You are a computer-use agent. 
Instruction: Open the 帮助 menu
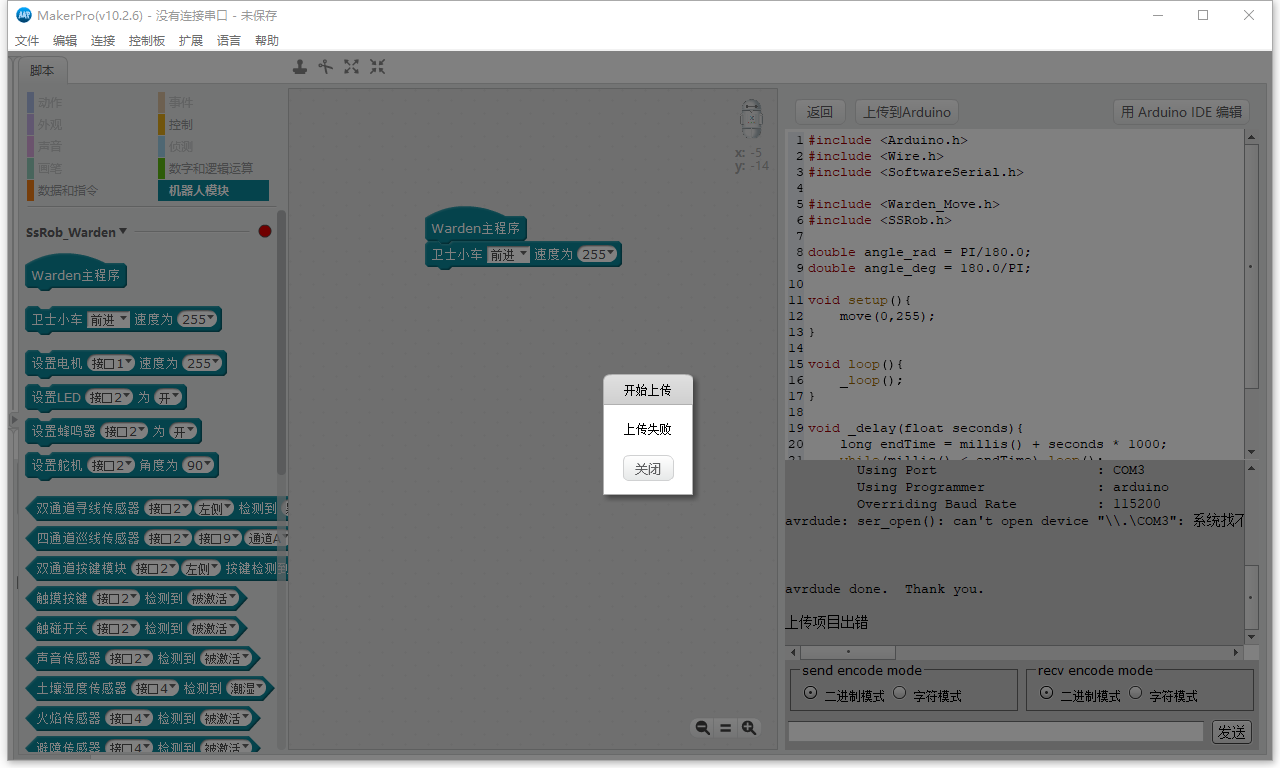point(264,40)
